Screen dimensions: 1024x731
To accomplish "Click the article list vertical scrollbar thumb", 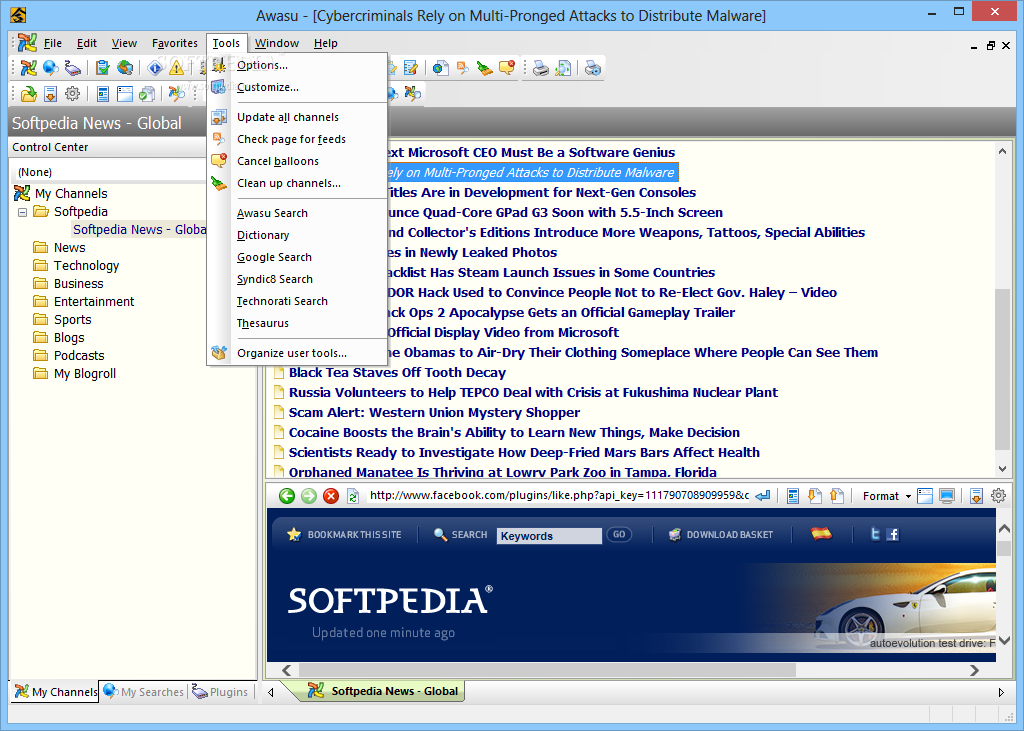I will click(1002, 369).
